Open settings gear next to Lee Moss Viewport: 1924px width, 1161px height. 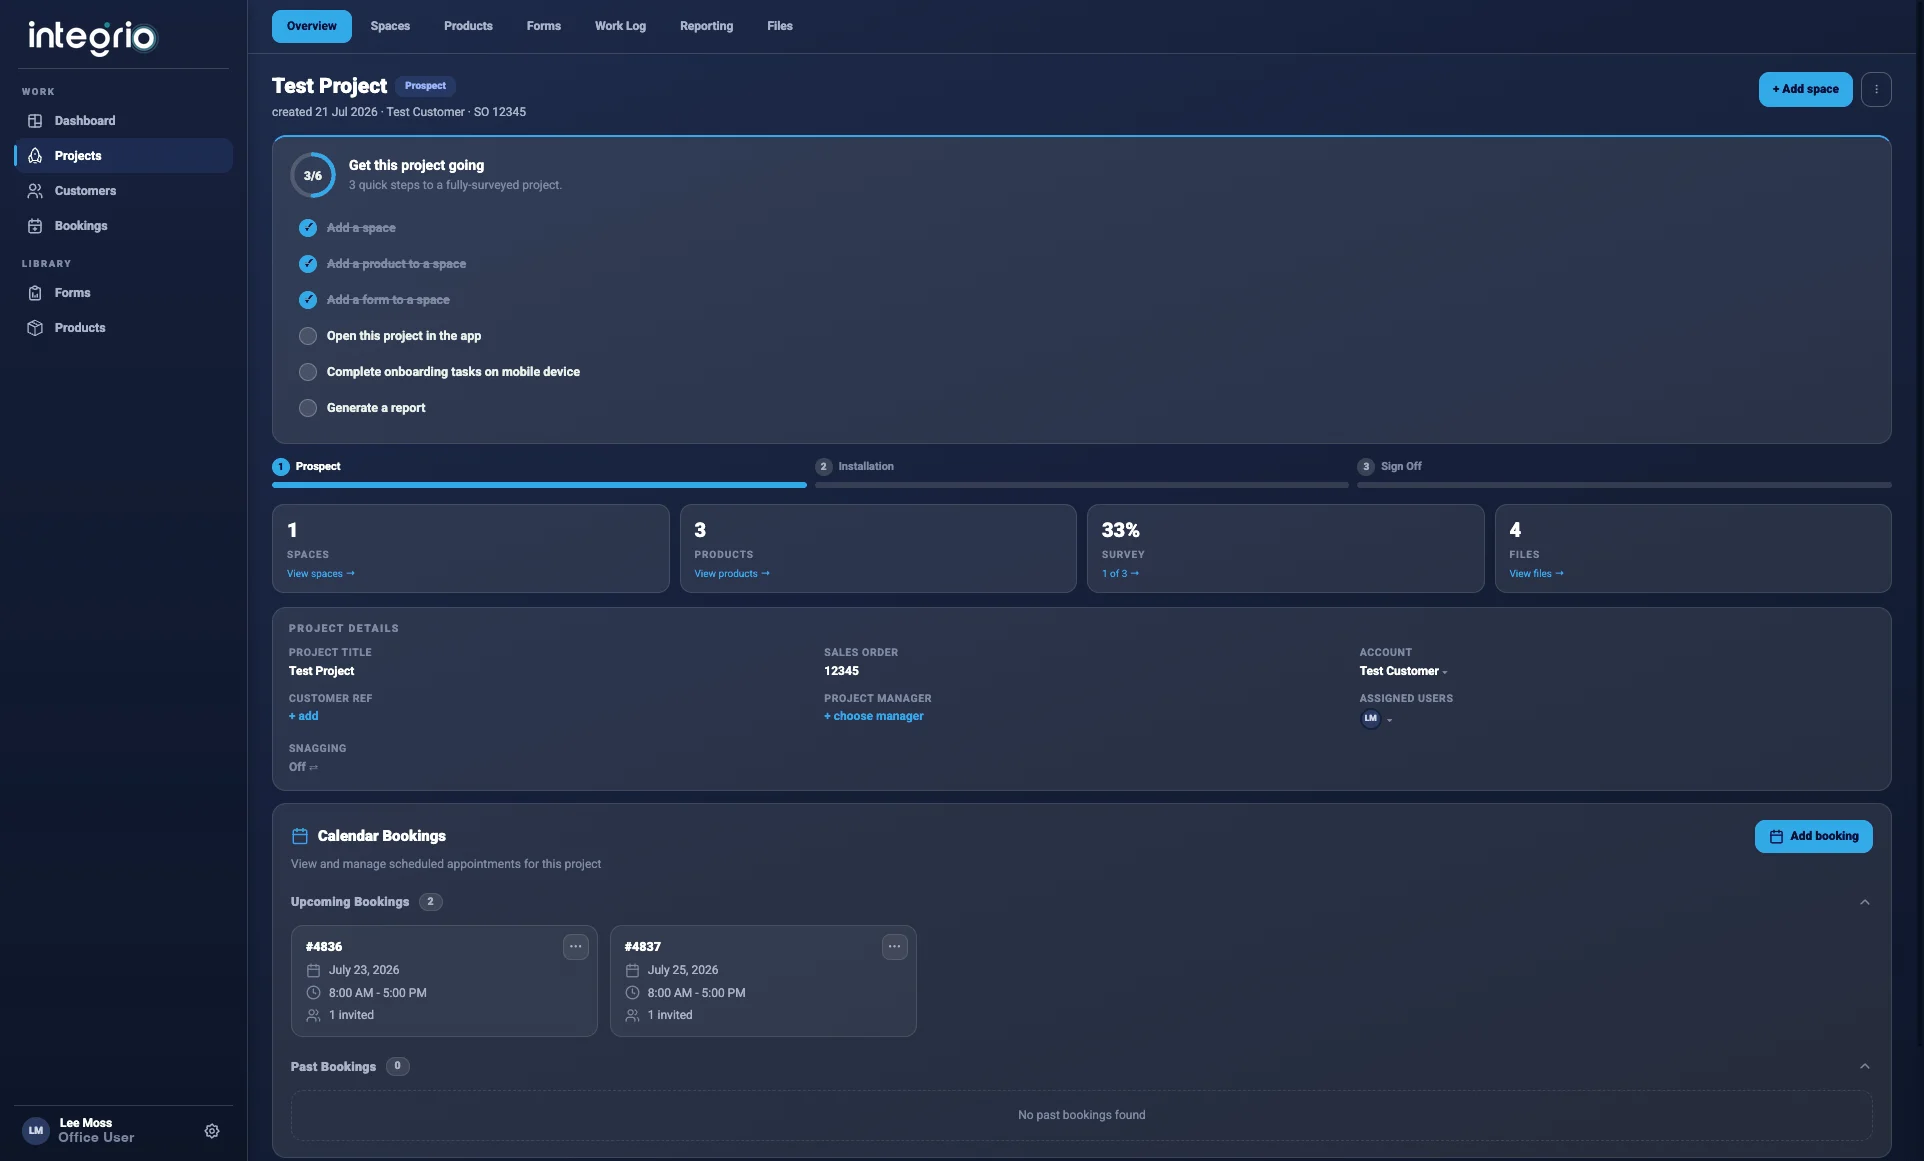212,1131
